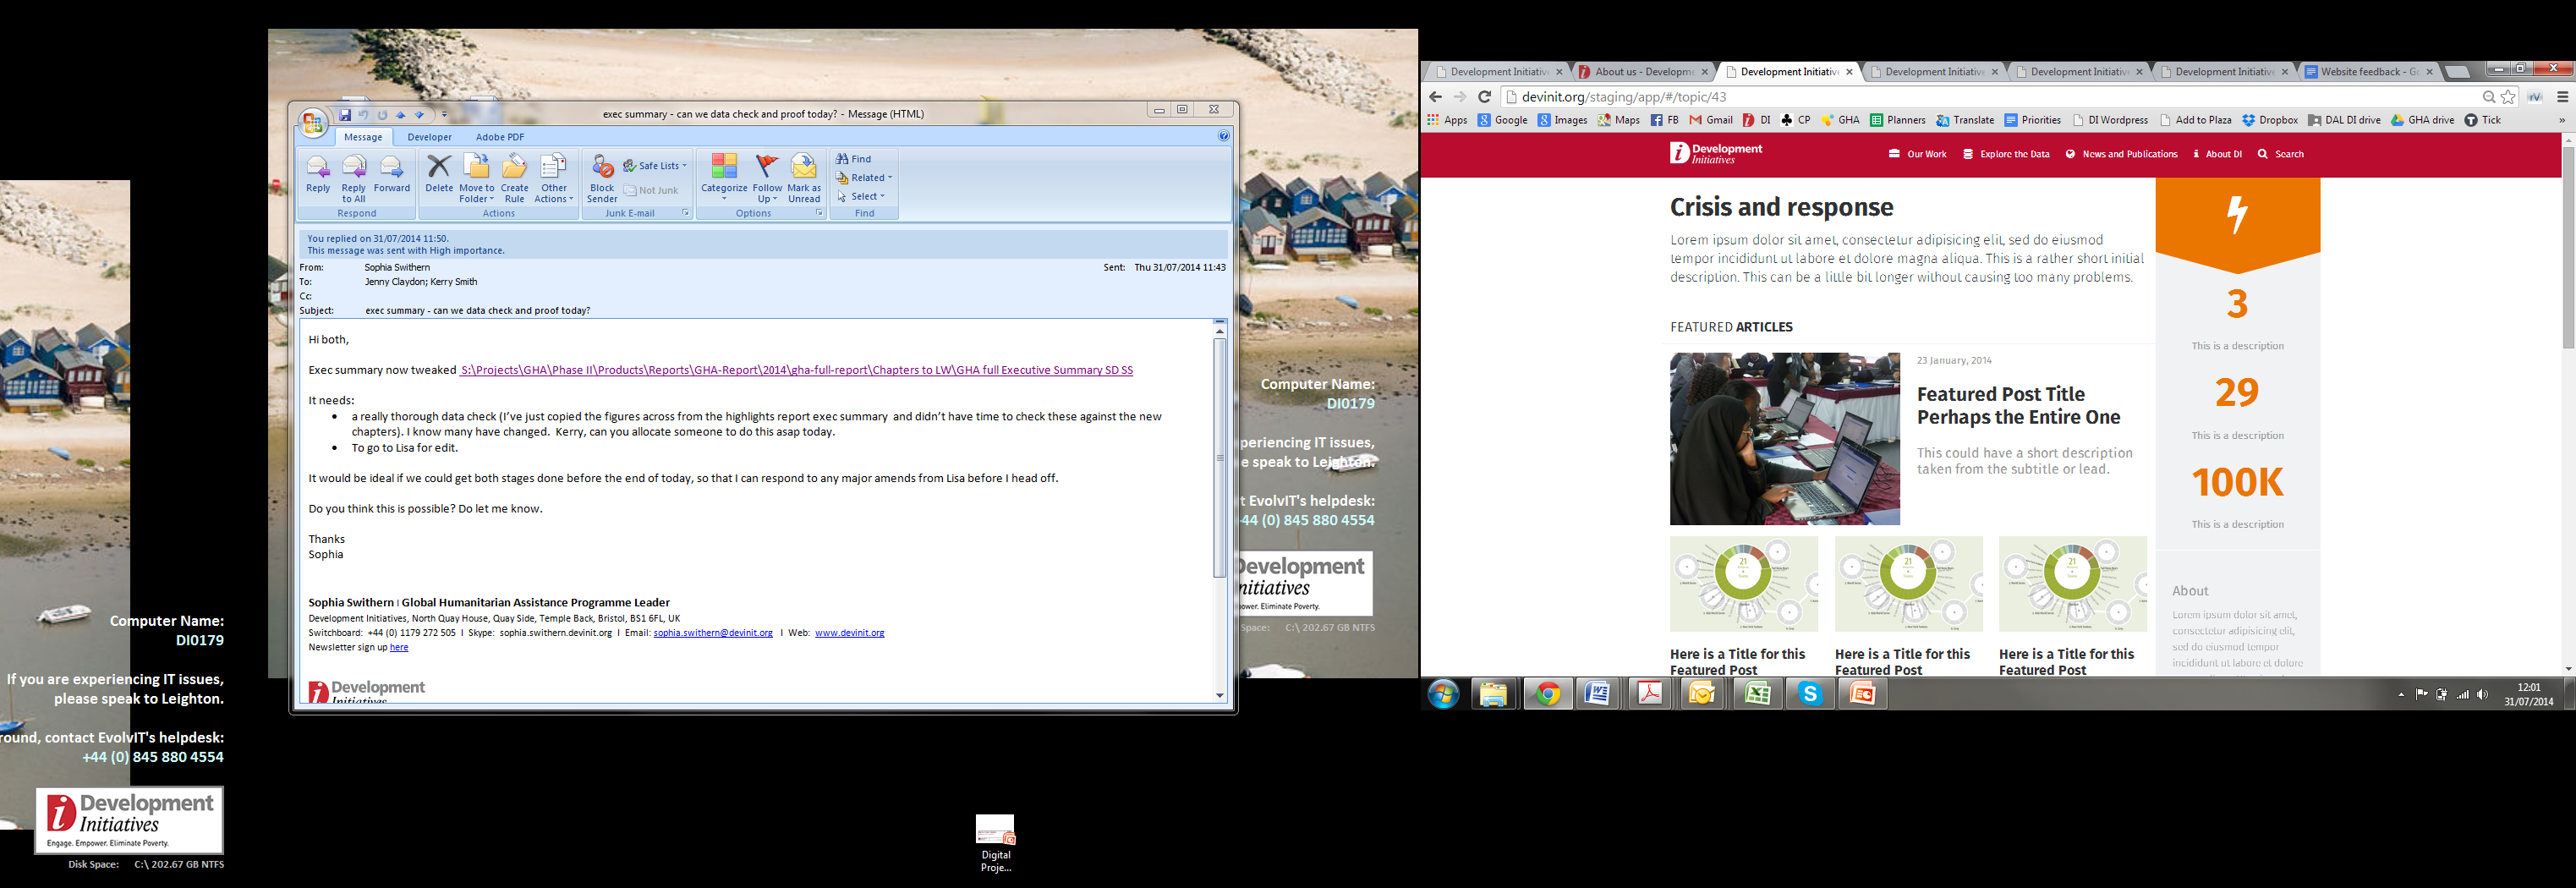
Task: Reload the page in Chrome
Action: [x=1485, y=97]
